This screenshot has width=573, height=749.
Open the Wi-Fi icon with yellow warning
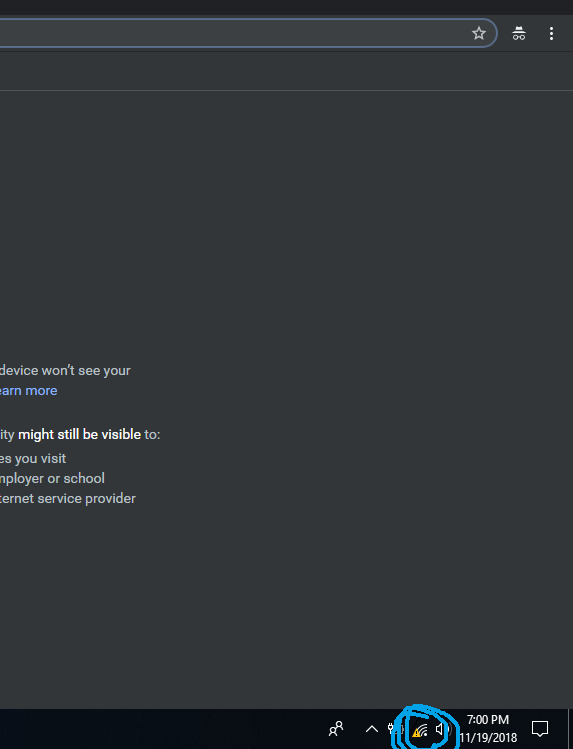tap(420, 730)
